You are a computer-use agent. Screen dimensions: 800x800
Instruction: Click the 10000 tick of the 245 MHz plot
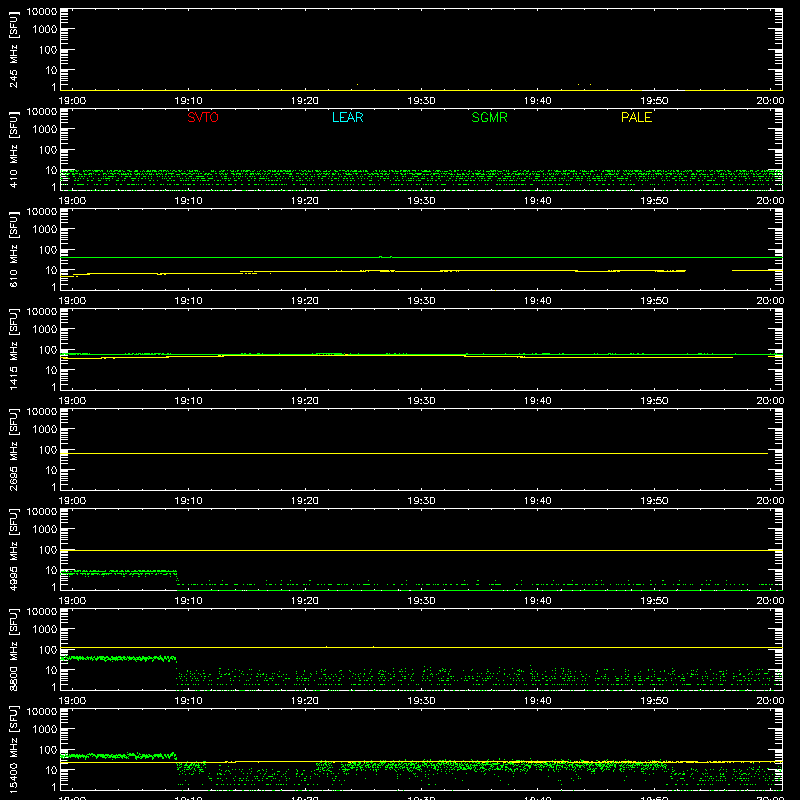pos(42,12)
